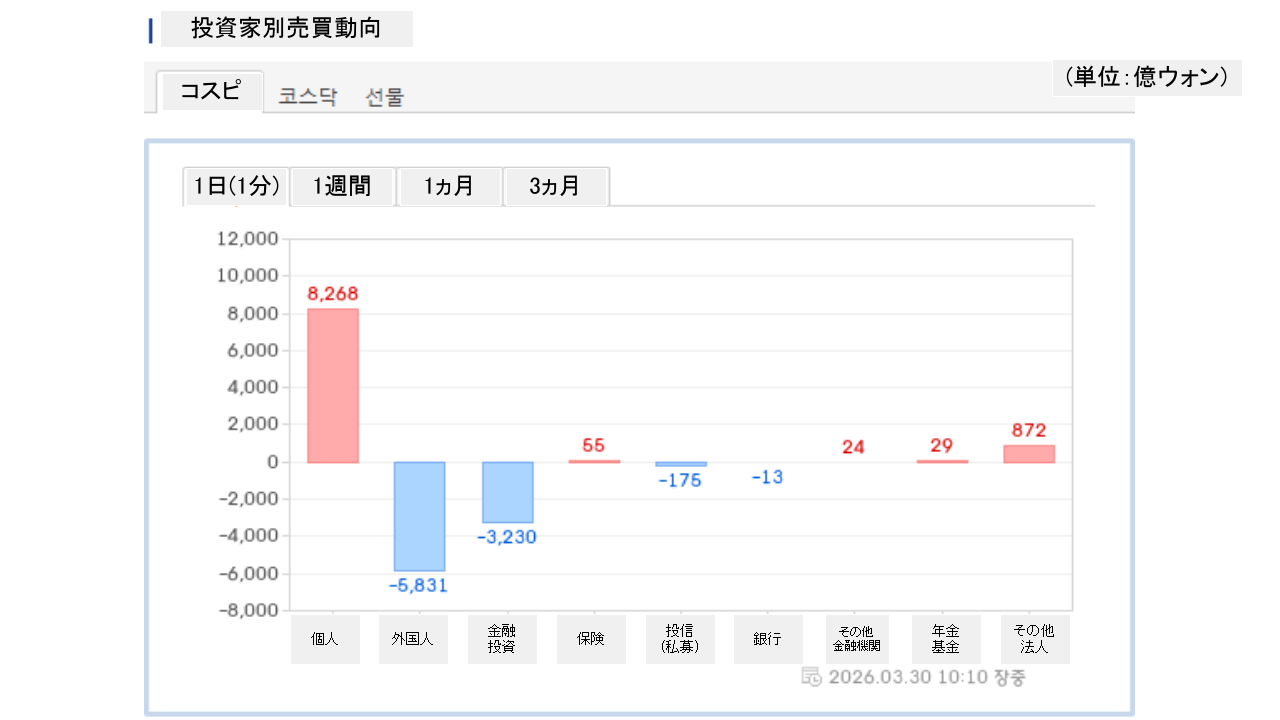Click the blue 外国人 bar showing -5,831
This screenshot has height=720, width=1280.
click(419, 516)
